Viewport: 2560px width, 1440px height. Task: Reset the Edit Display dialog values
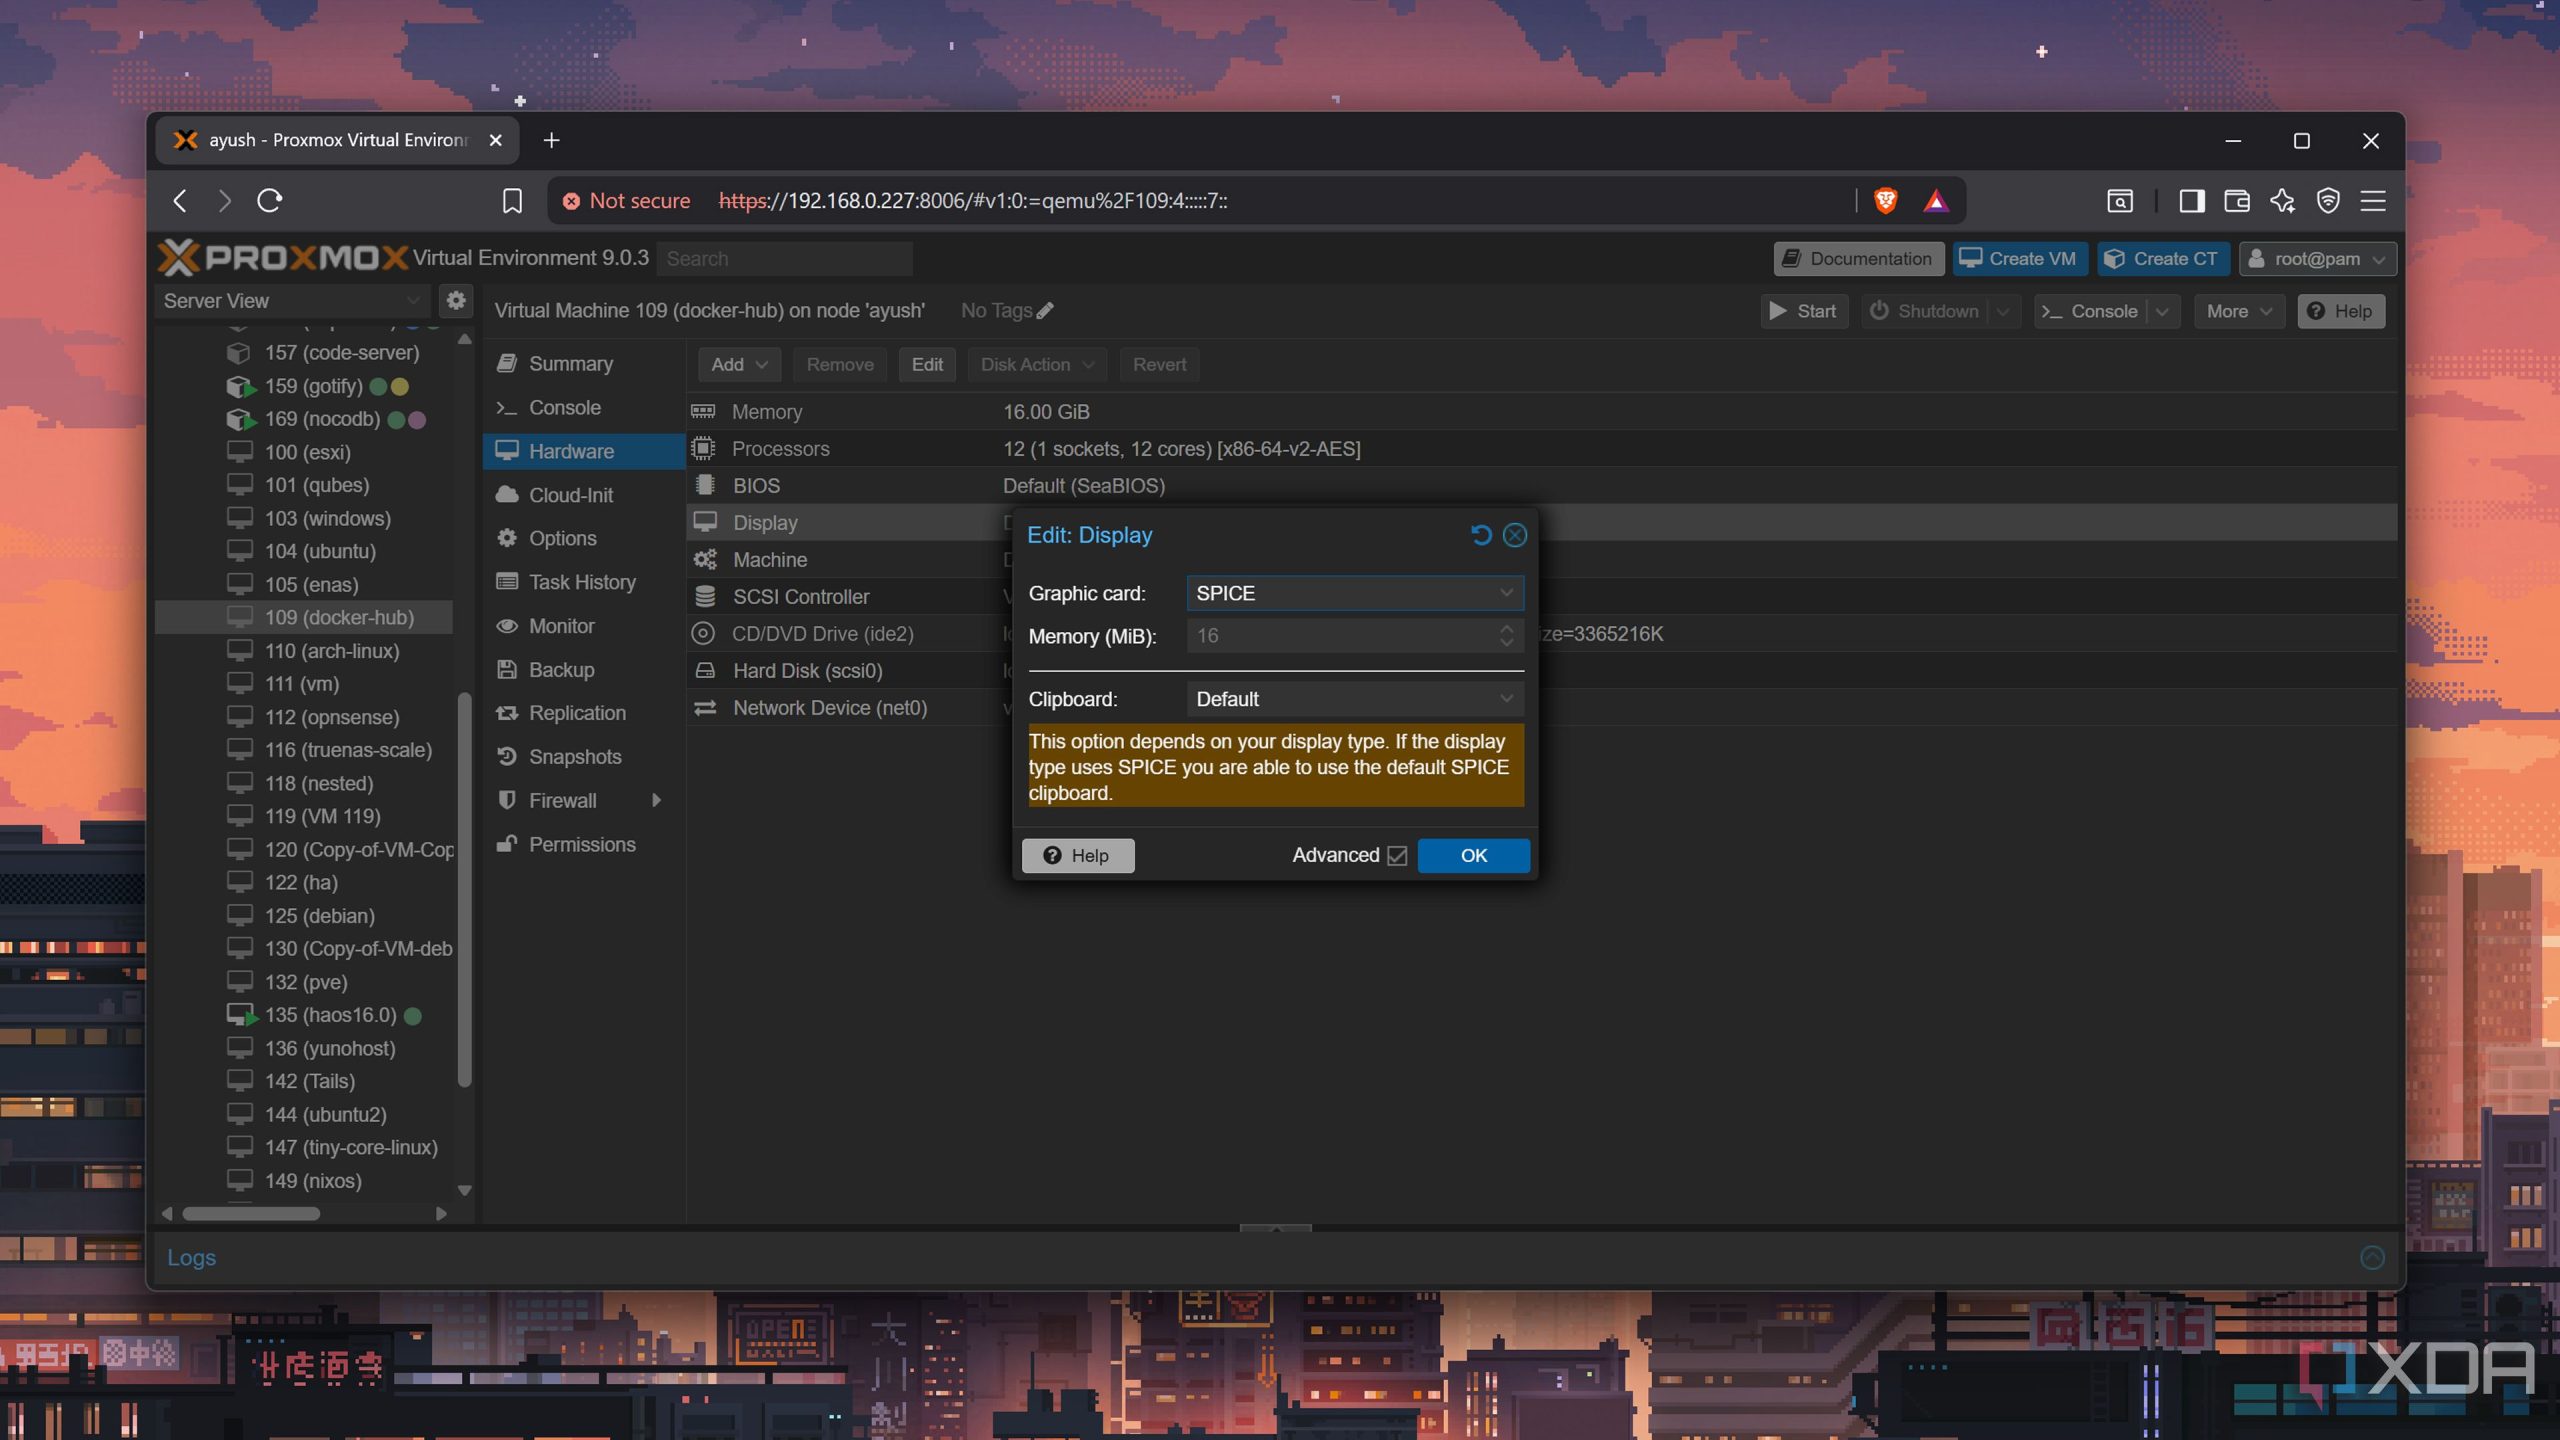1481,535
